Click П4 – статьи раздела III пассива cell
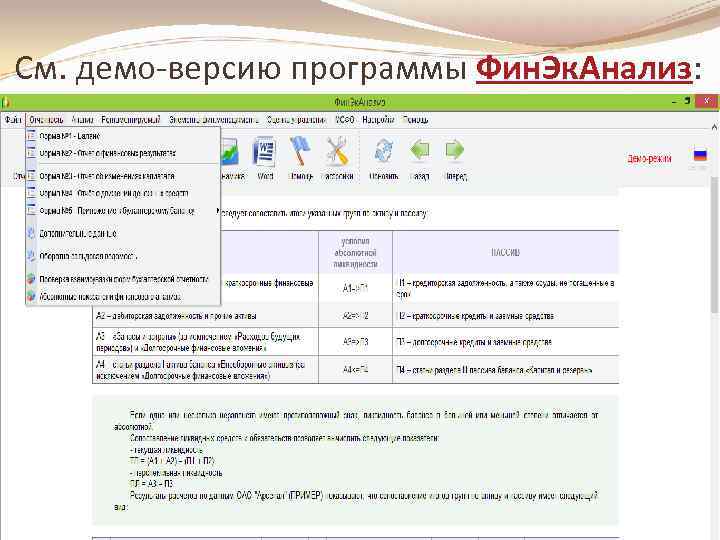The height and width of the screenshot is (540, 720). [x=506, y=369]
